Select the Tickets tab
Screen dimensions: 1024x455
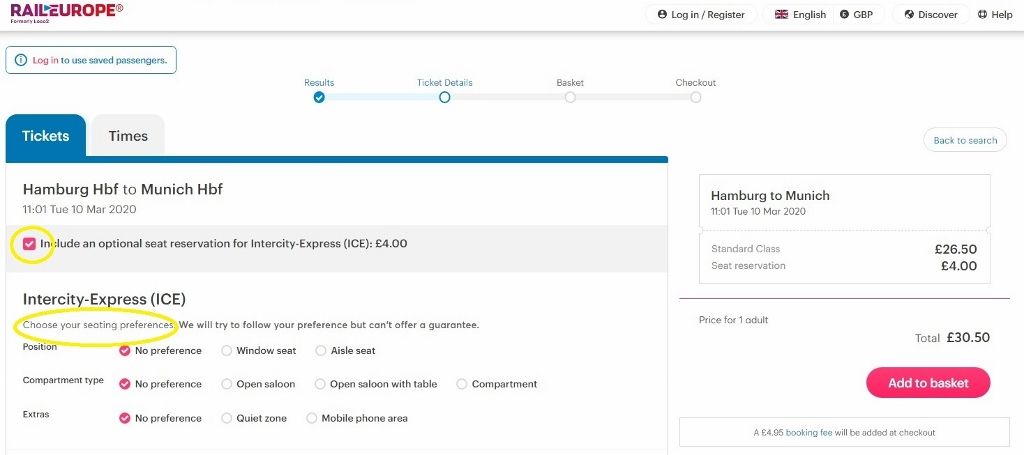46,136
